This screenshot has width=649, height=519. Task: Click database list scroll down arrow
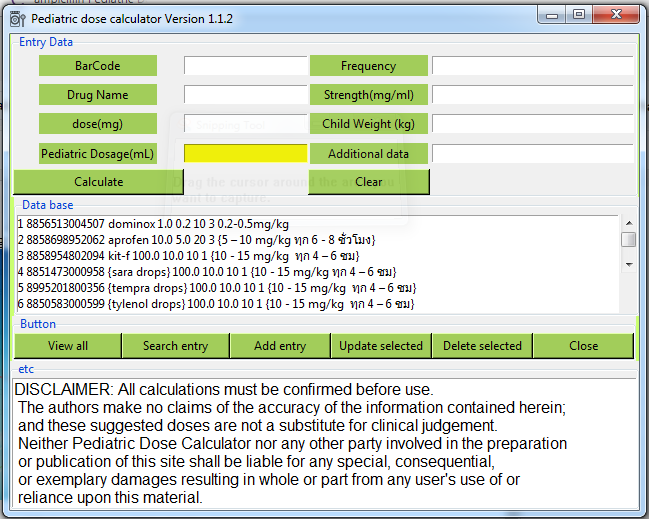point(629,264)
